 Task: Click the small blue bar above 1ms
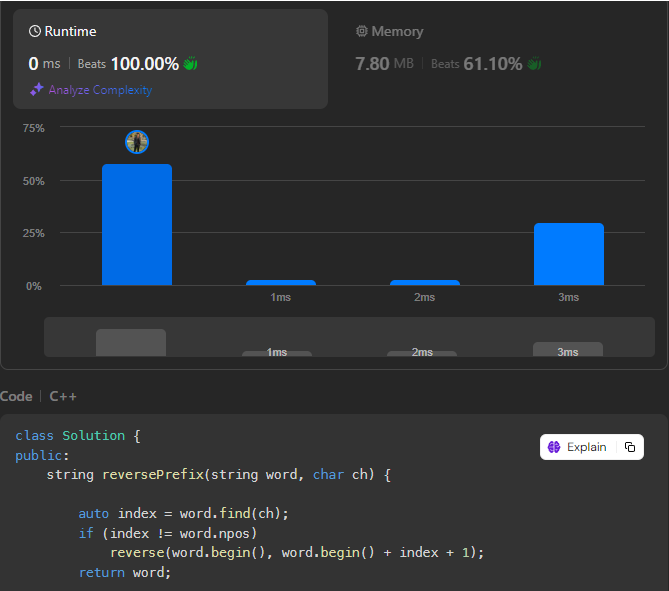281,283
